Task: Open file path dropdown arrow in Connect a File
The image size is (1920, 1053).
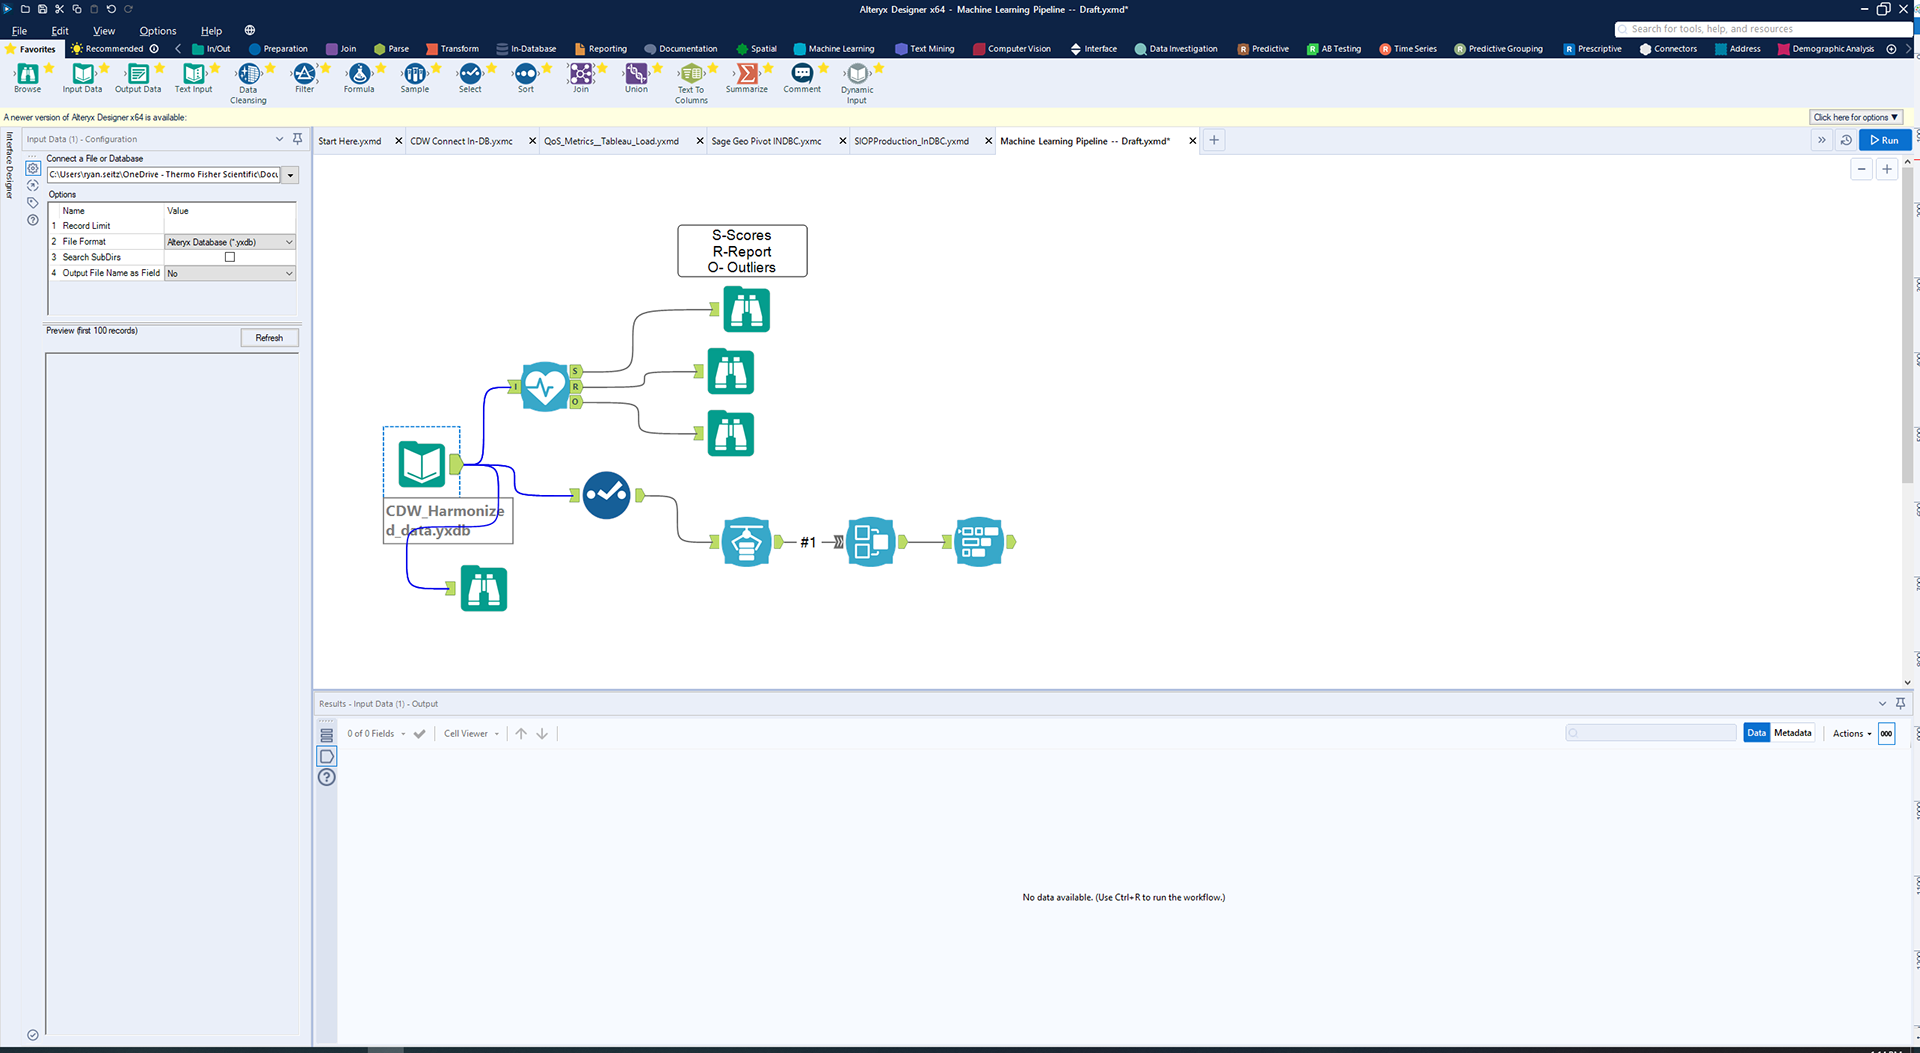Action: (291, 175)
